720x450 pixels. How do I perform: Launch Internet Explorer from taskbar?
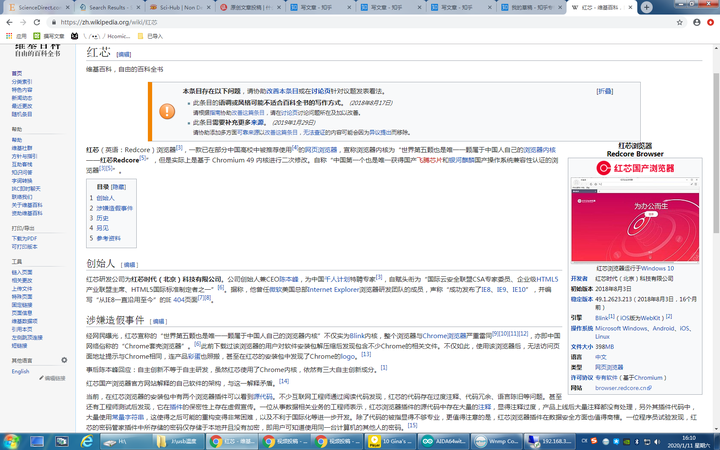click(86, 441)
